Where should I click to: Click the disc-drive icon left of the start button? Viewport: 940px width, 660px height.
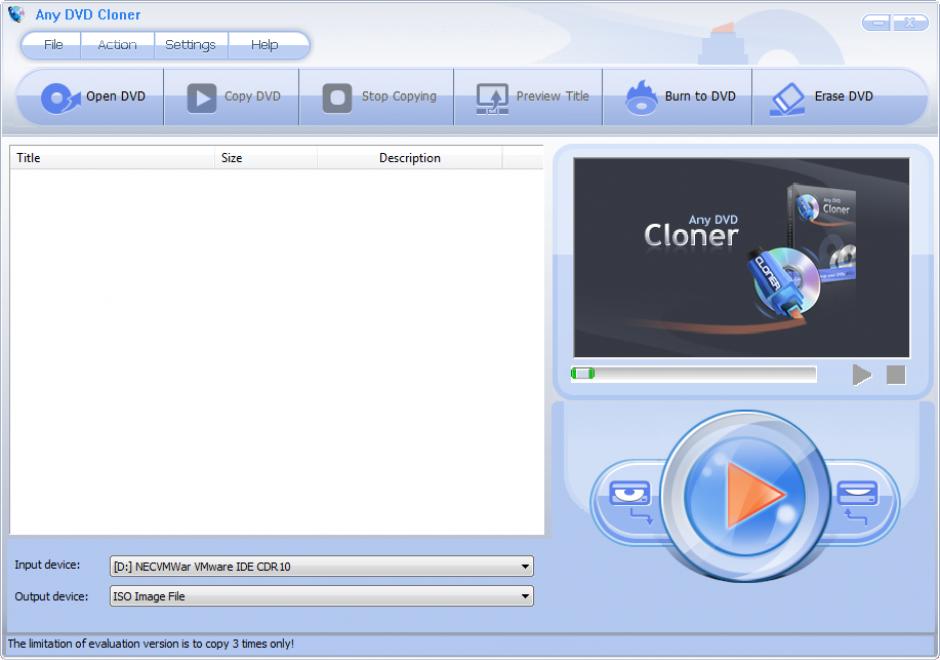630,501
